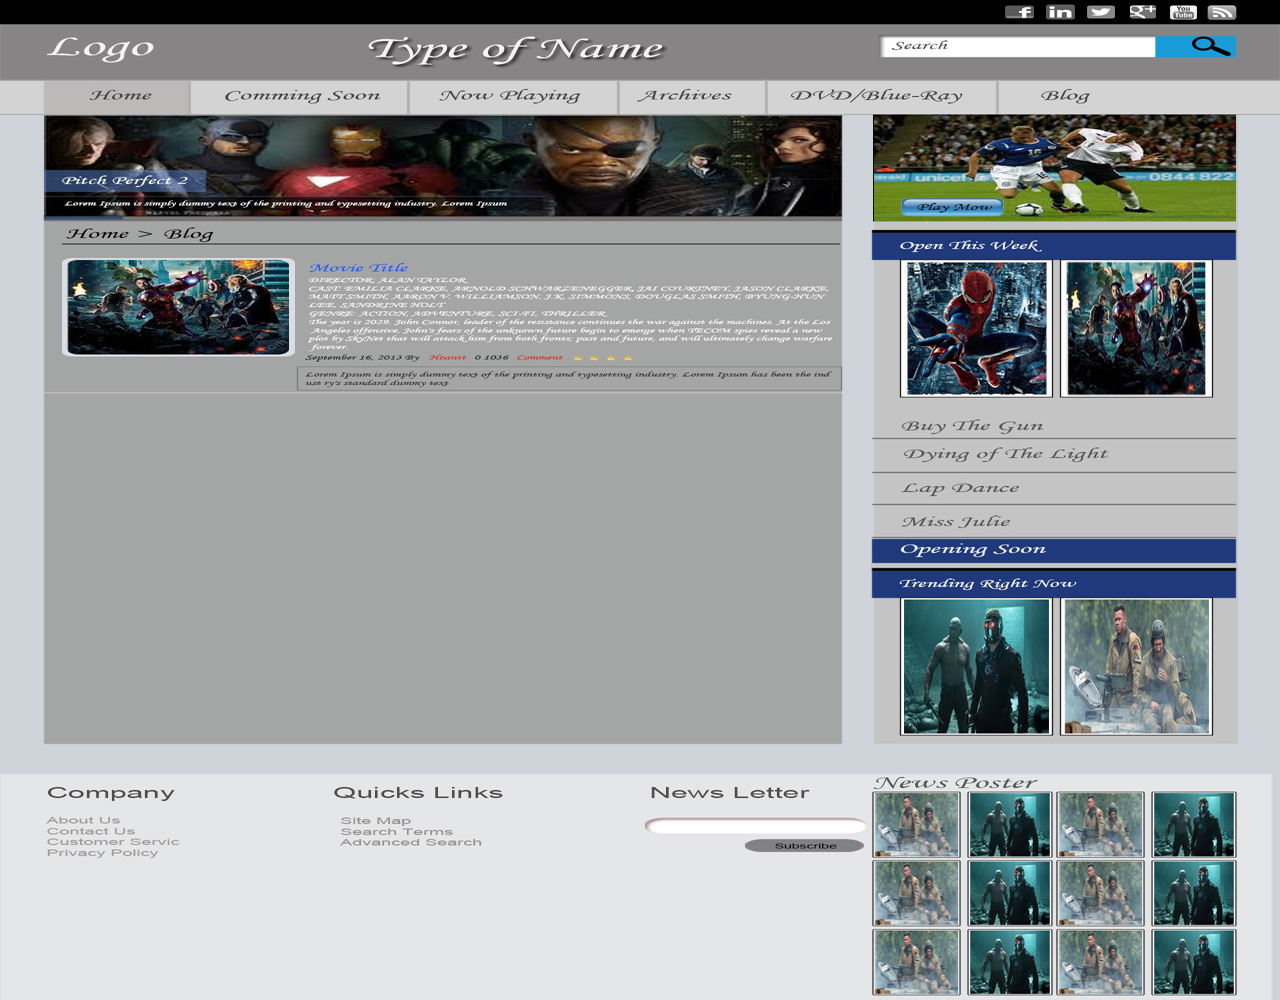Open the LinkedIn social icon
The height and width of the screenshot is (1000, 1280).
pos(1060,12)
